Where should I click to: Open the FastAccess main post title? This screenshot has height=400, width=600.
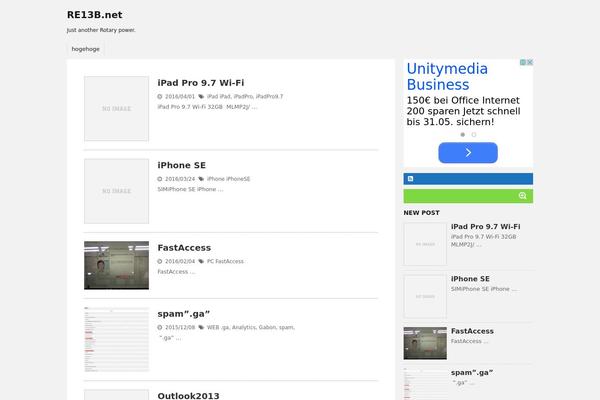click(x=184, y=248)
